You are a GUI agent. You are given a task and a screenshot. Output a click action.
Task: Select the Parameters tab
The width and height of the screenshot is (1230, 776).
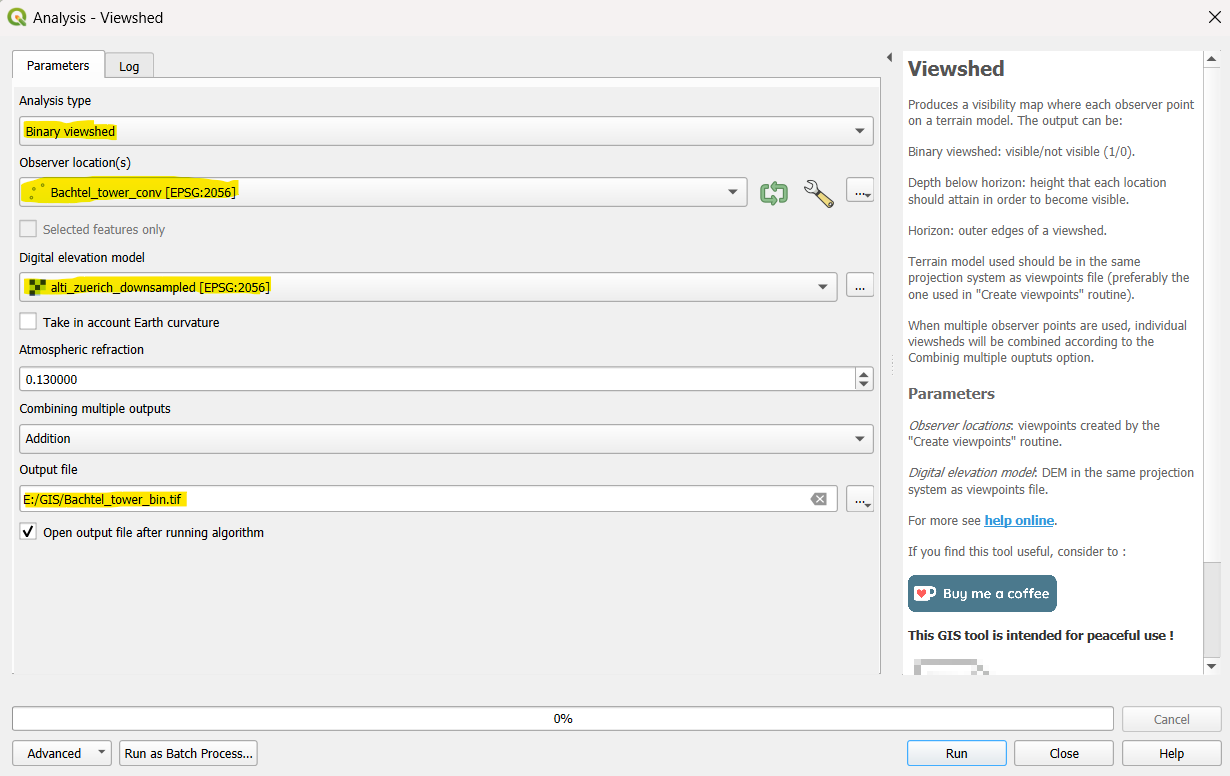point(57,65)
